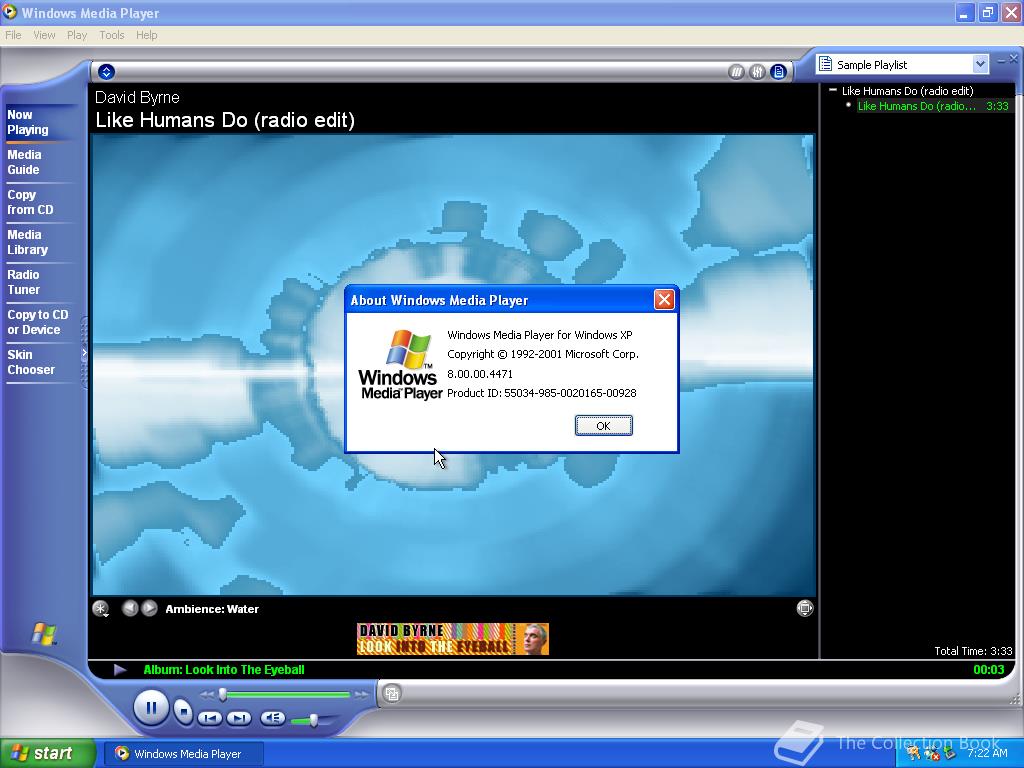Collapse the Like Humans Do playlist group
This screenshot has height=768, width=1024.
833,90
